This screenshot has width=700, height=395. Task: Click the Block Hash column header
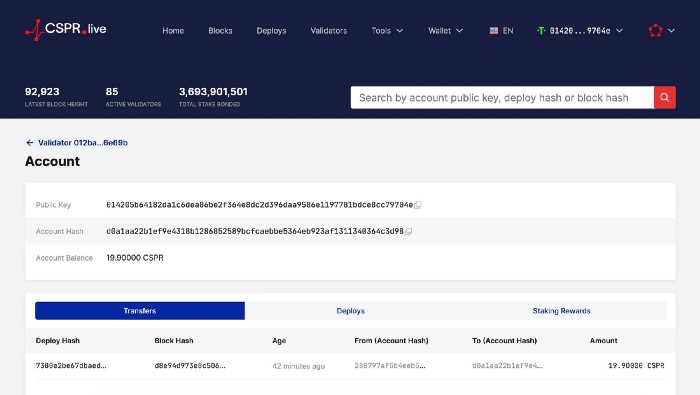(174, 341)
